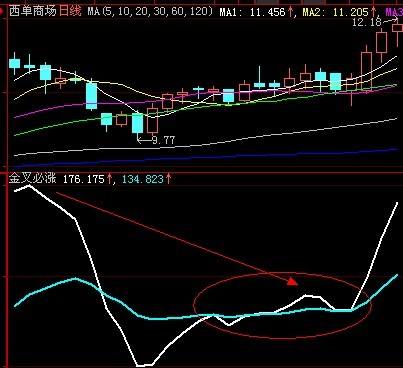Click the red triangle arrowhead marker
The height and width of the screenshot is (368, 403).
coord(292,281)
